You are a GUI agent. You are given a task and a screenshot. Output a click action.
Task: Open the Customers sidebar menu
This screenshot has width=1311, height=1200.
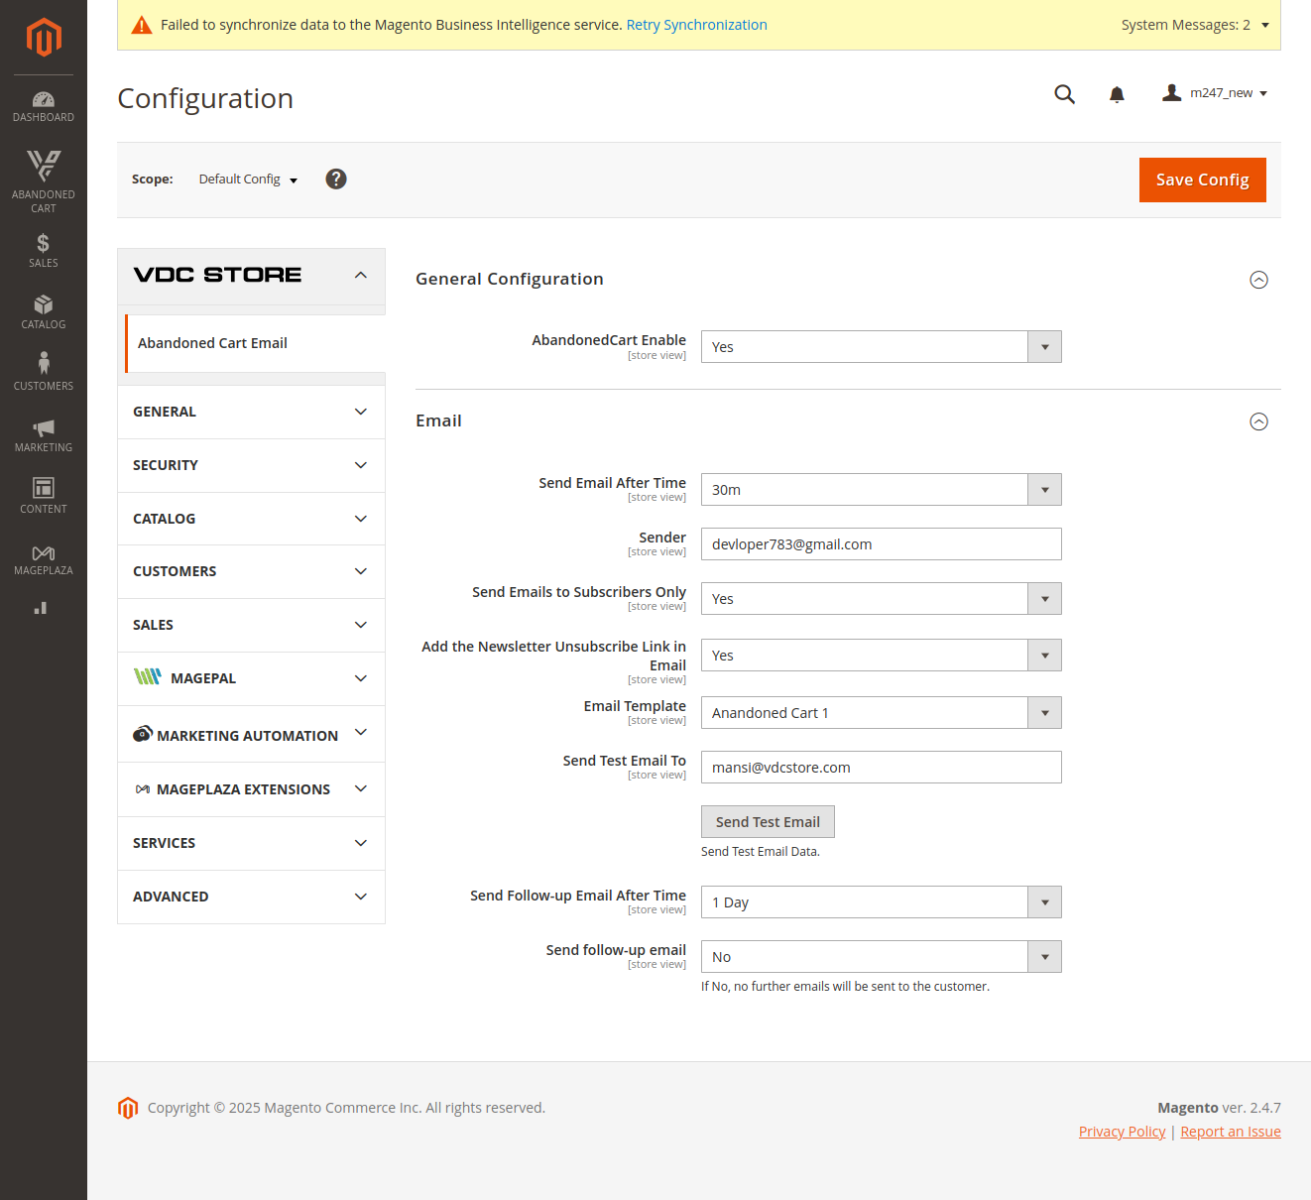(43, 372)
